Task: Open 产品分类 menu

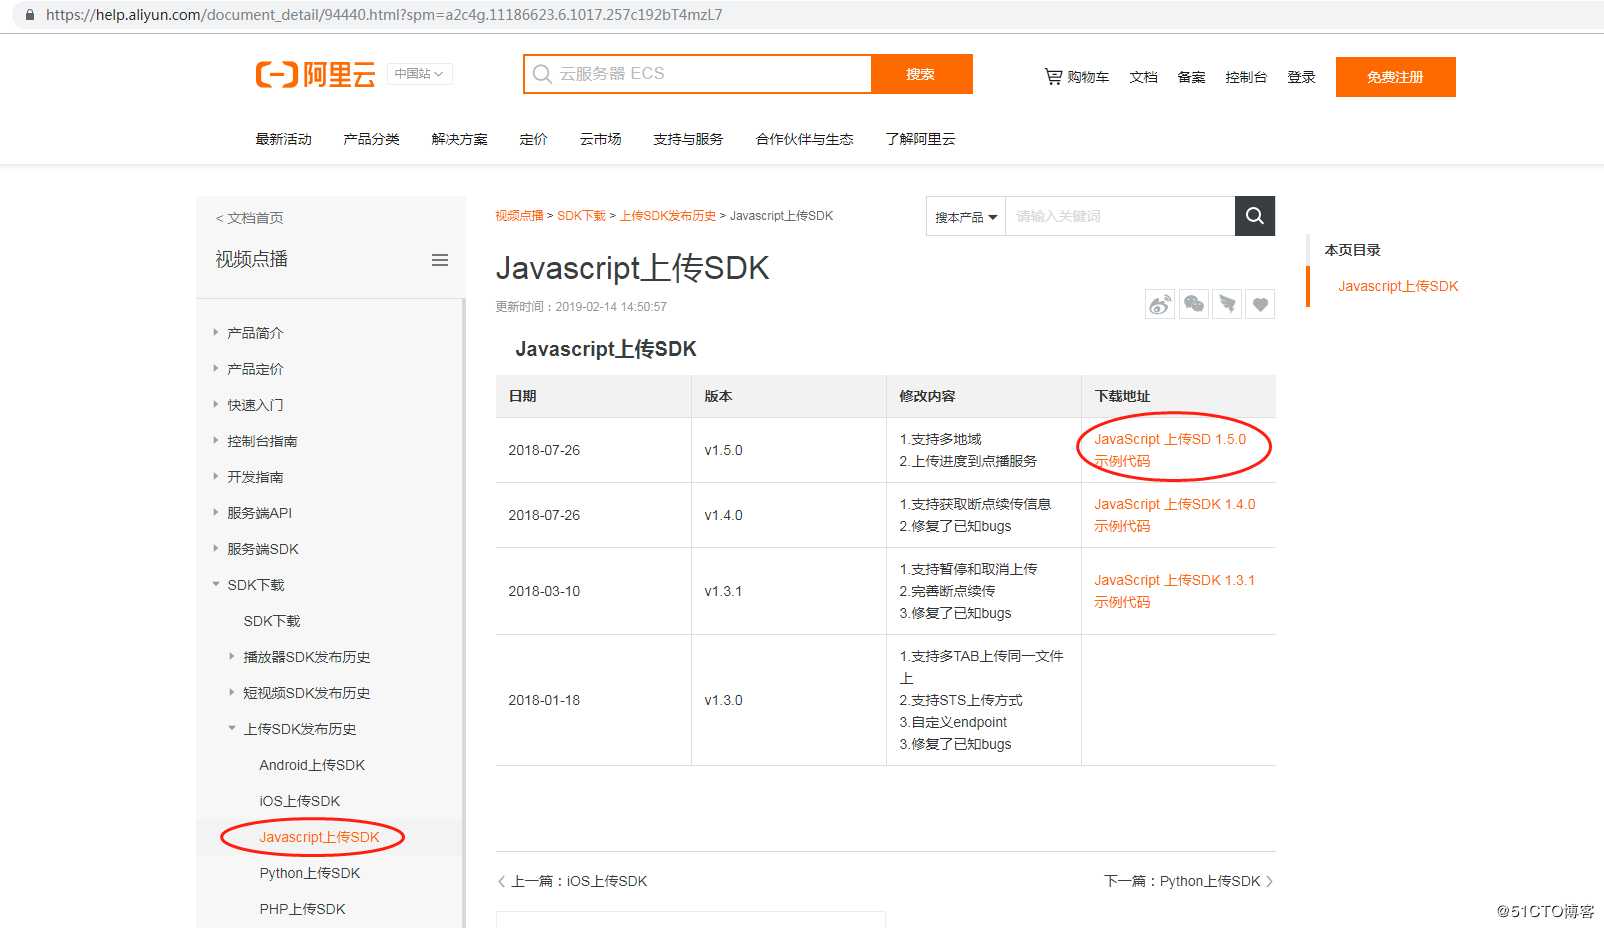Action: [371, 139]
